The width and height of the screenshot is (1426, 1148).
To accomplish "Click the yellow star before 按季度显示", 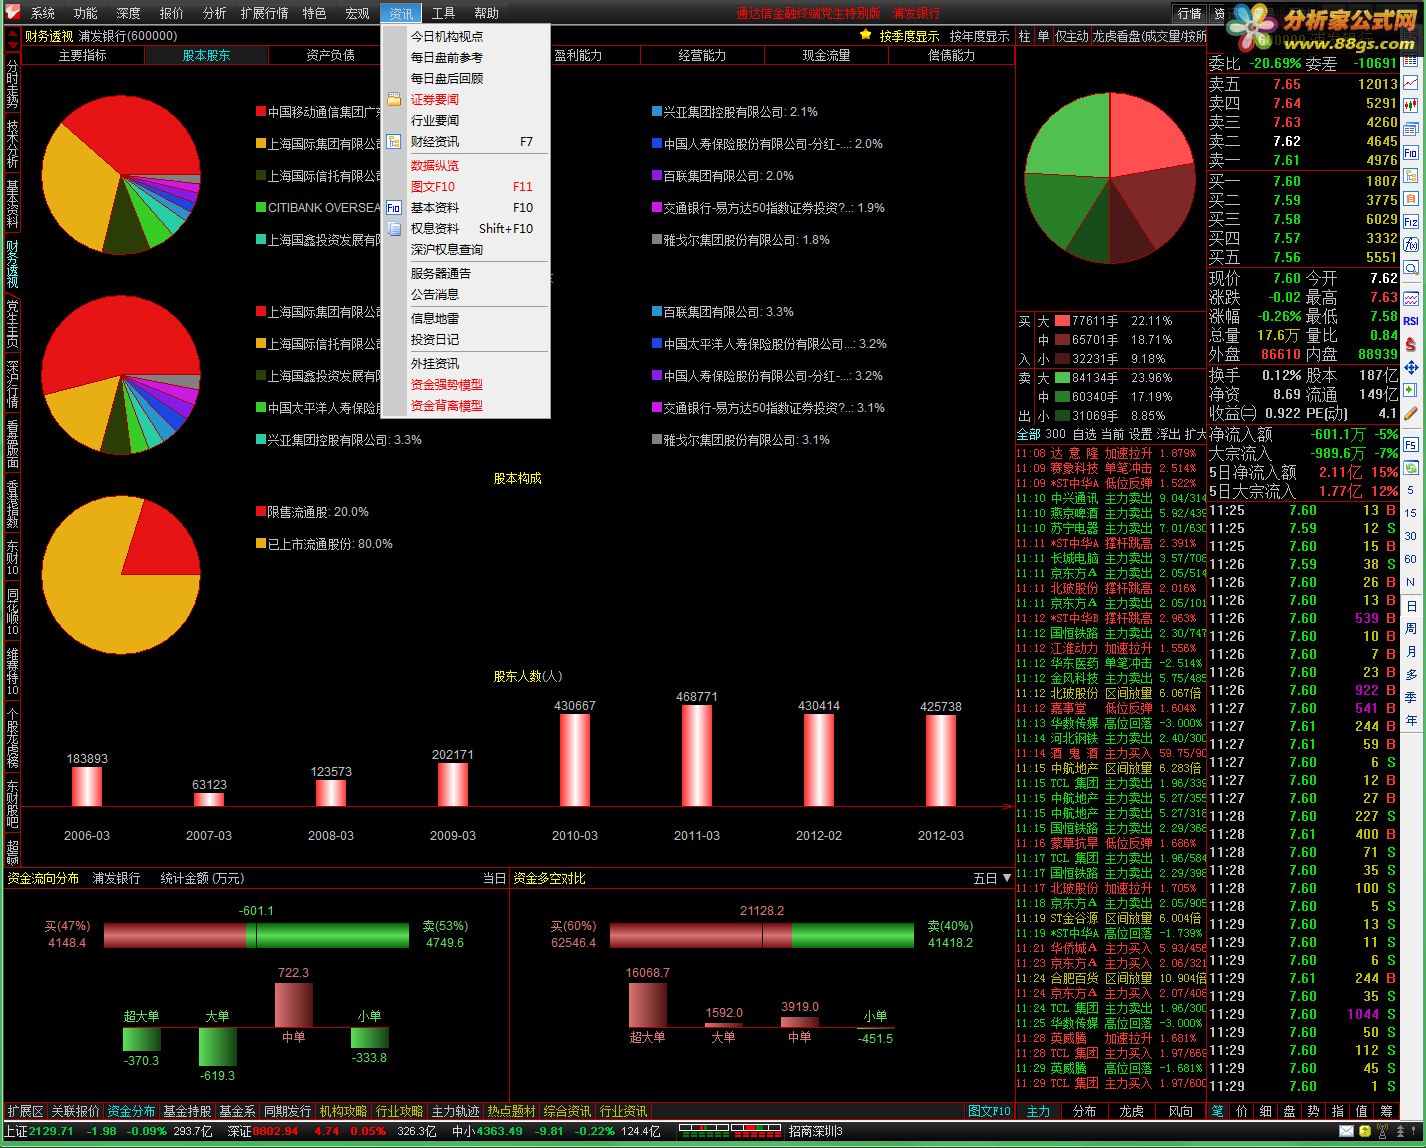I will 866,35.
